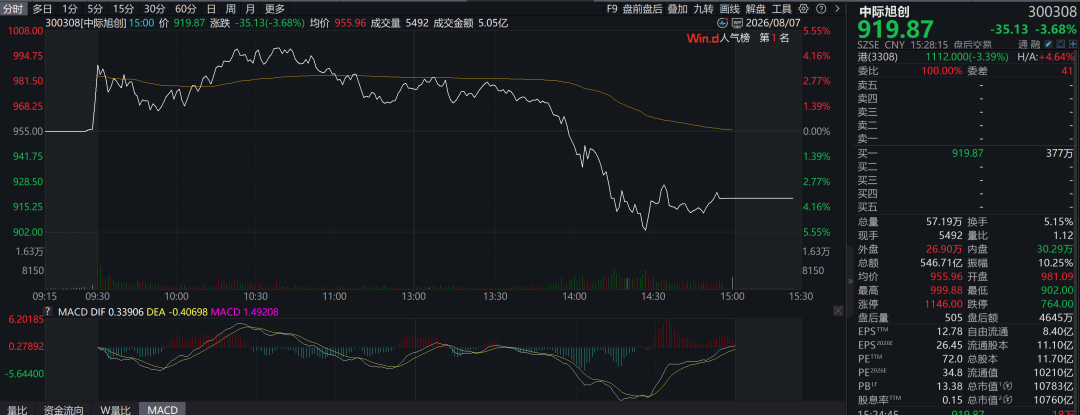The width and height of the screenshot is (1080, 415).
Task: Select the 5分 period tab
Action: click(95, 9)
